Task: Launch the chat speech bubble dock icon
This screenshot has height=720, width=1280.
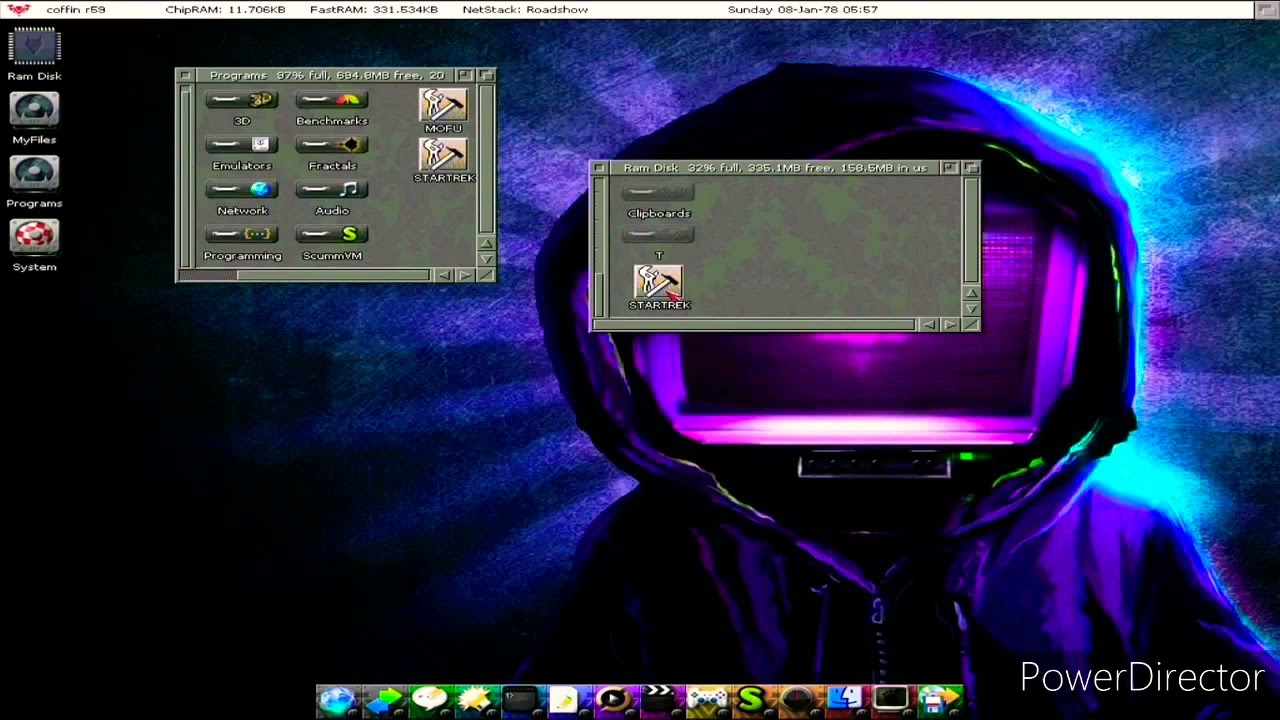Action: pyautogui.click(x=429, y=700)
